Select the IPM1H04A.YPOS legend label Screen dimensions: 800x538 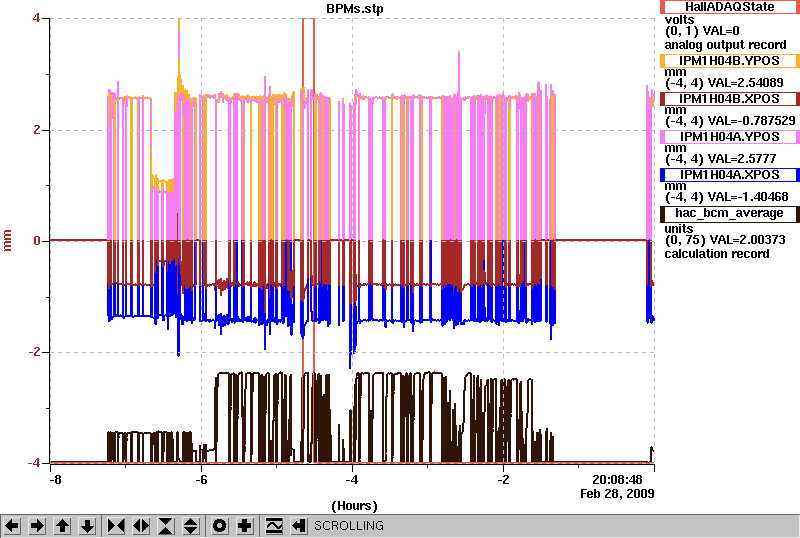pyautogui.click(x=730, y=137)
